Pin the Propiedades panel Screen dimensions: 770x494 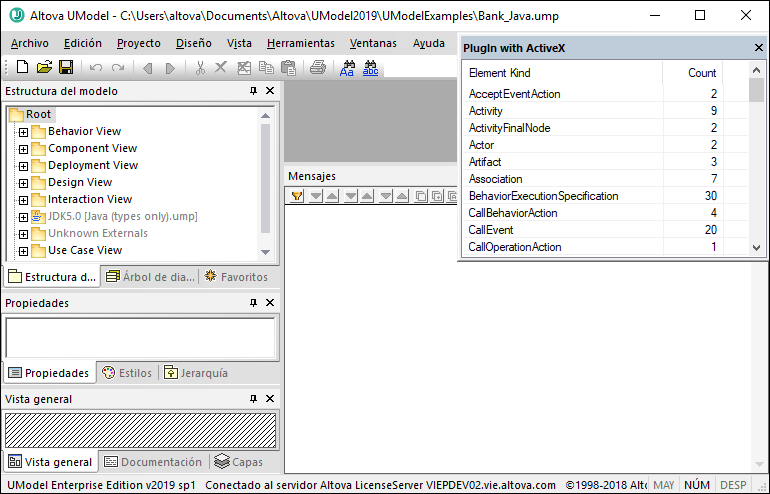click(x=253, y=303)
